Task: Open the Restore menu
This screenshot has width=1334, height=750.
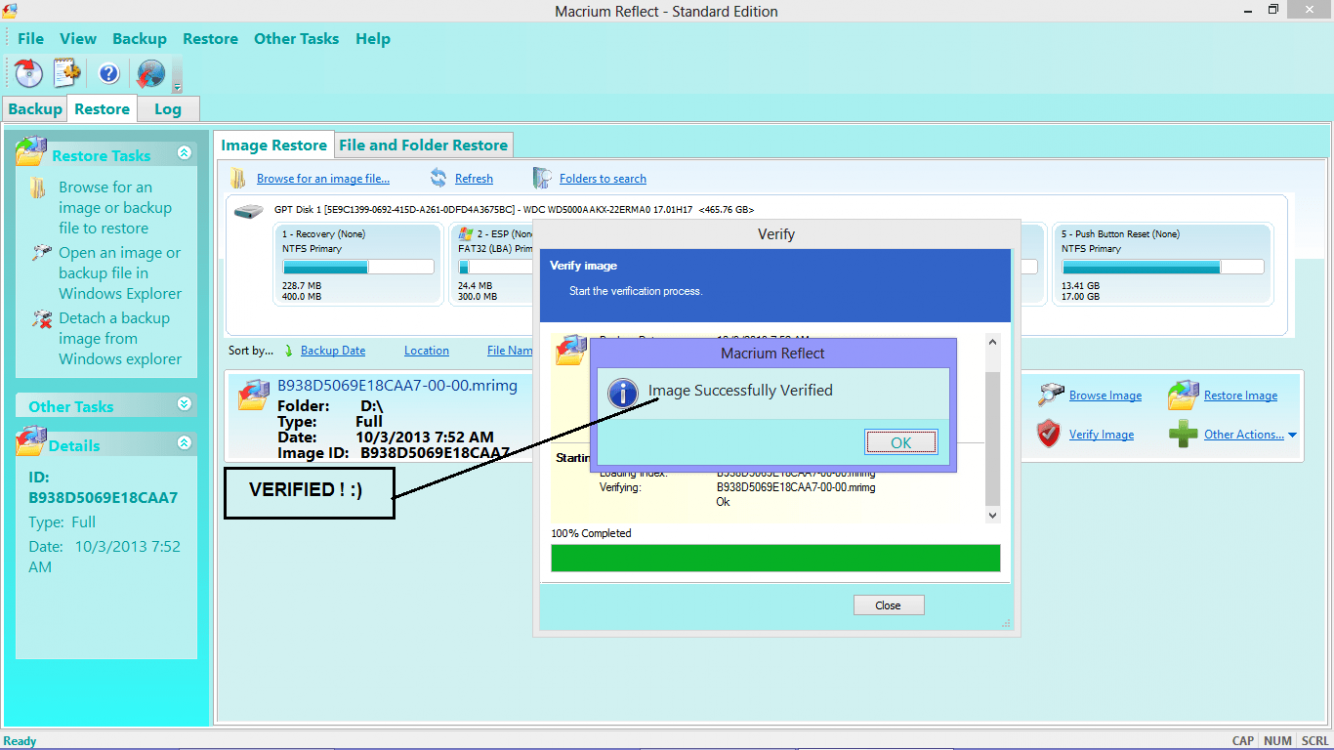Action: click(x=210, y=38)
